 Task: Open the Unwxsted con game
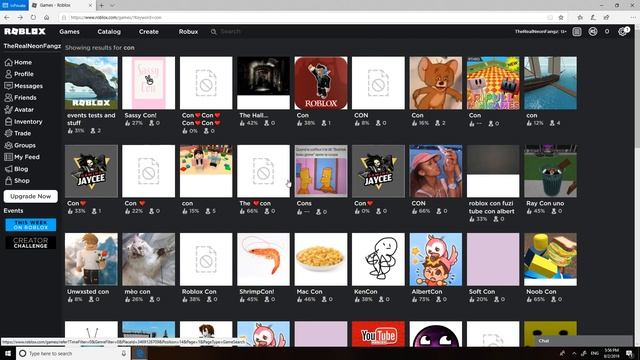point(91,260)
